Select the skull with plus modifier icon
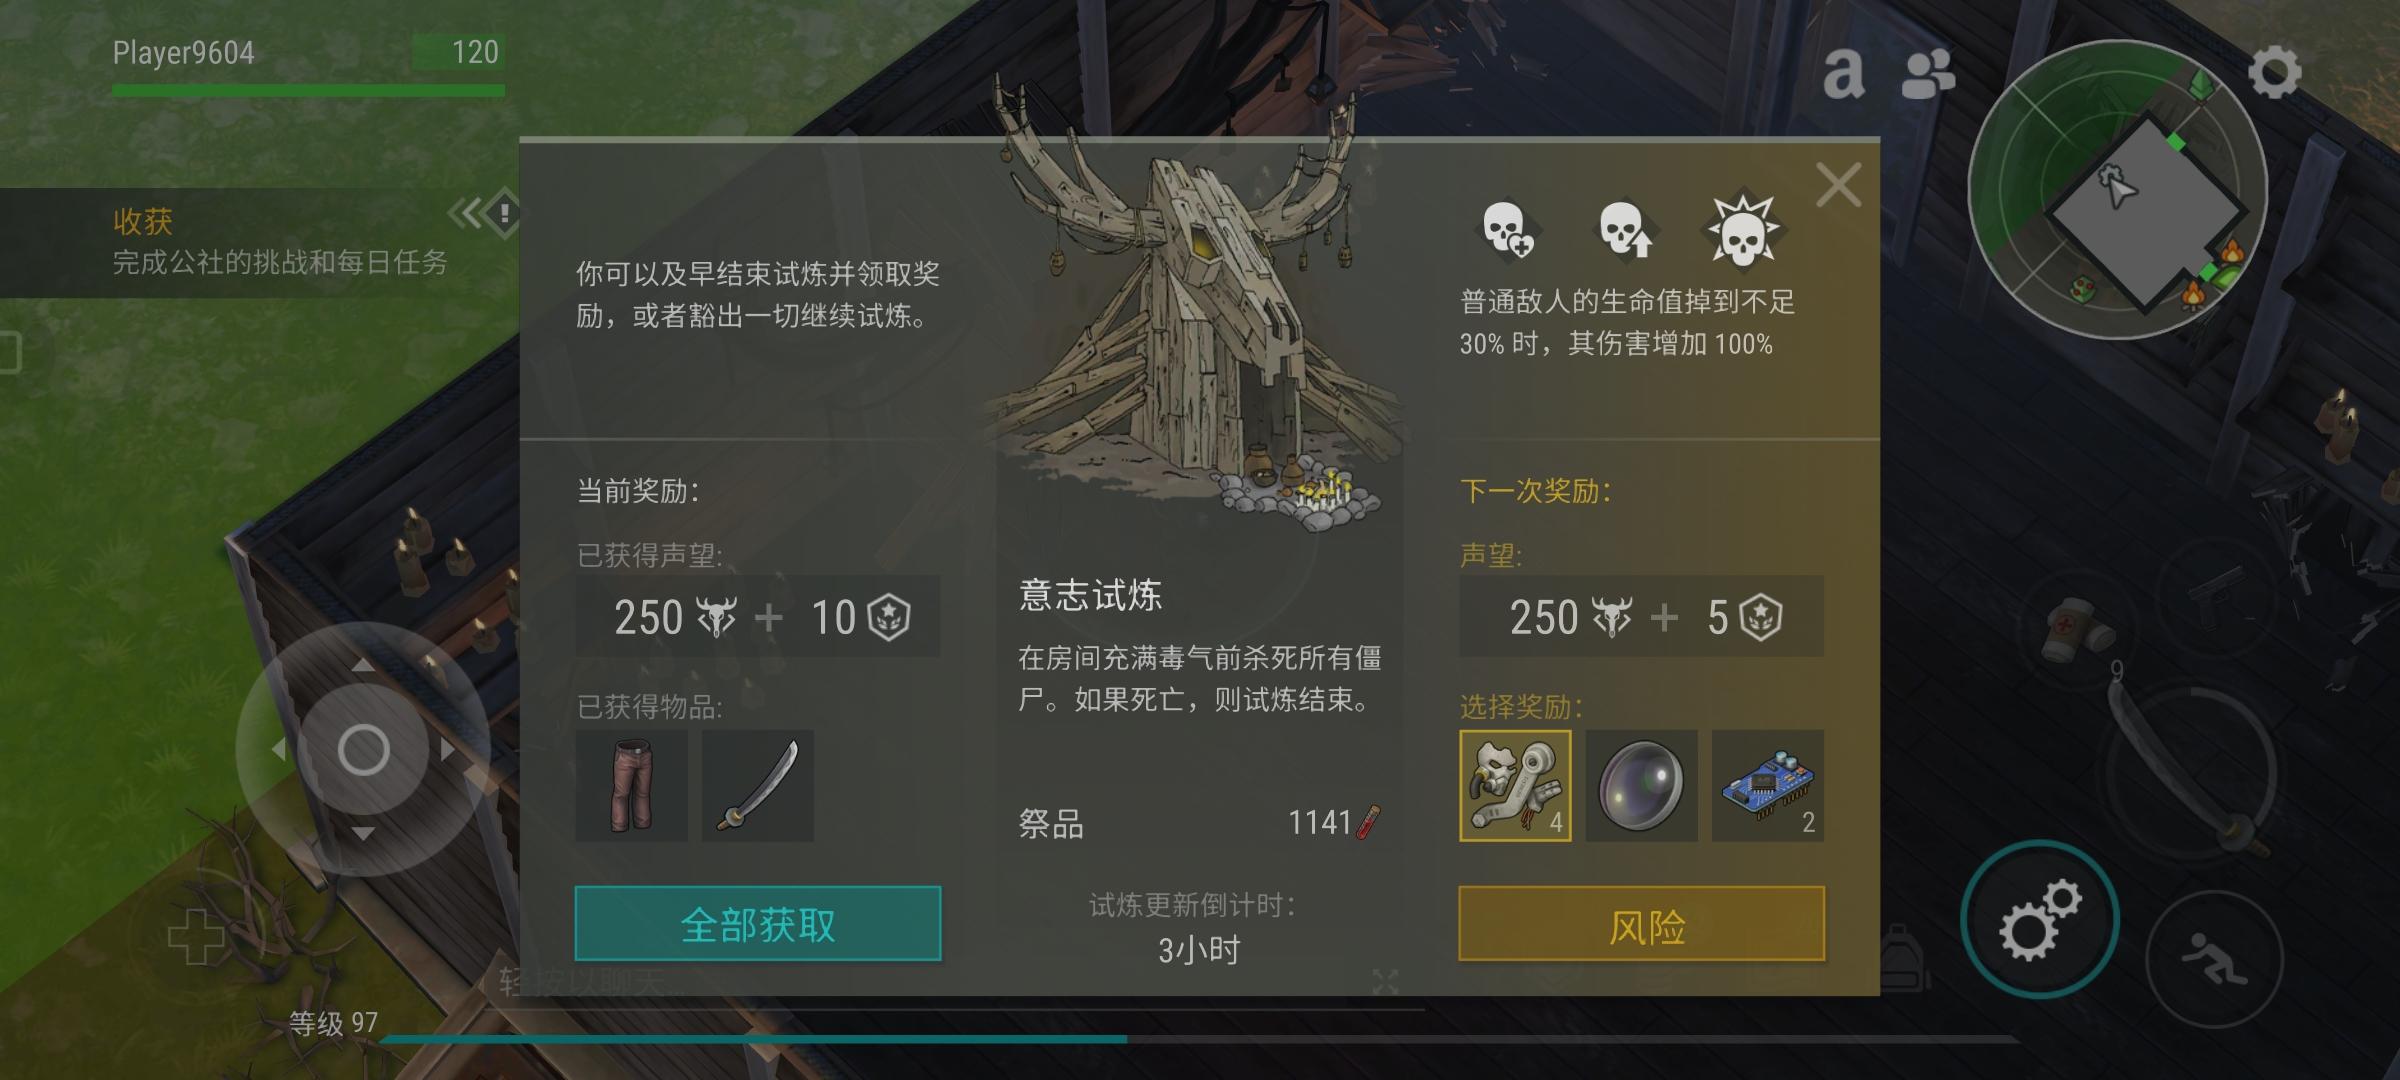 click(1506, 229)
